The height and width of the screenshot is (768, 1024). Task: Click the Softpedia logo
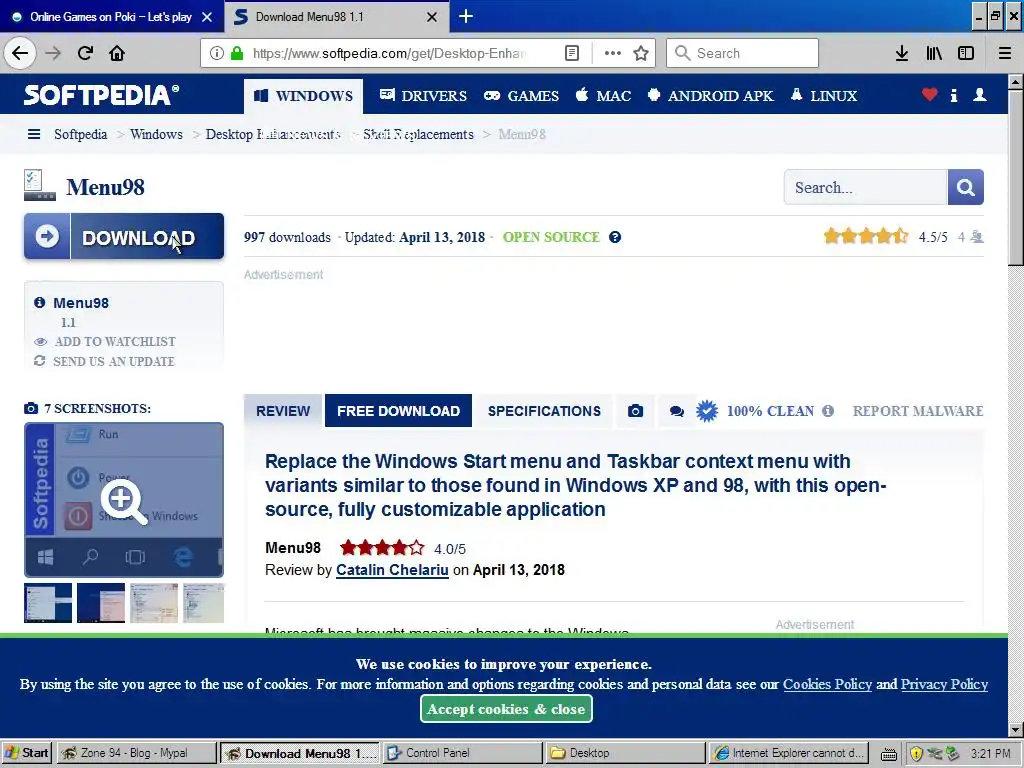[x=101, y=95]
